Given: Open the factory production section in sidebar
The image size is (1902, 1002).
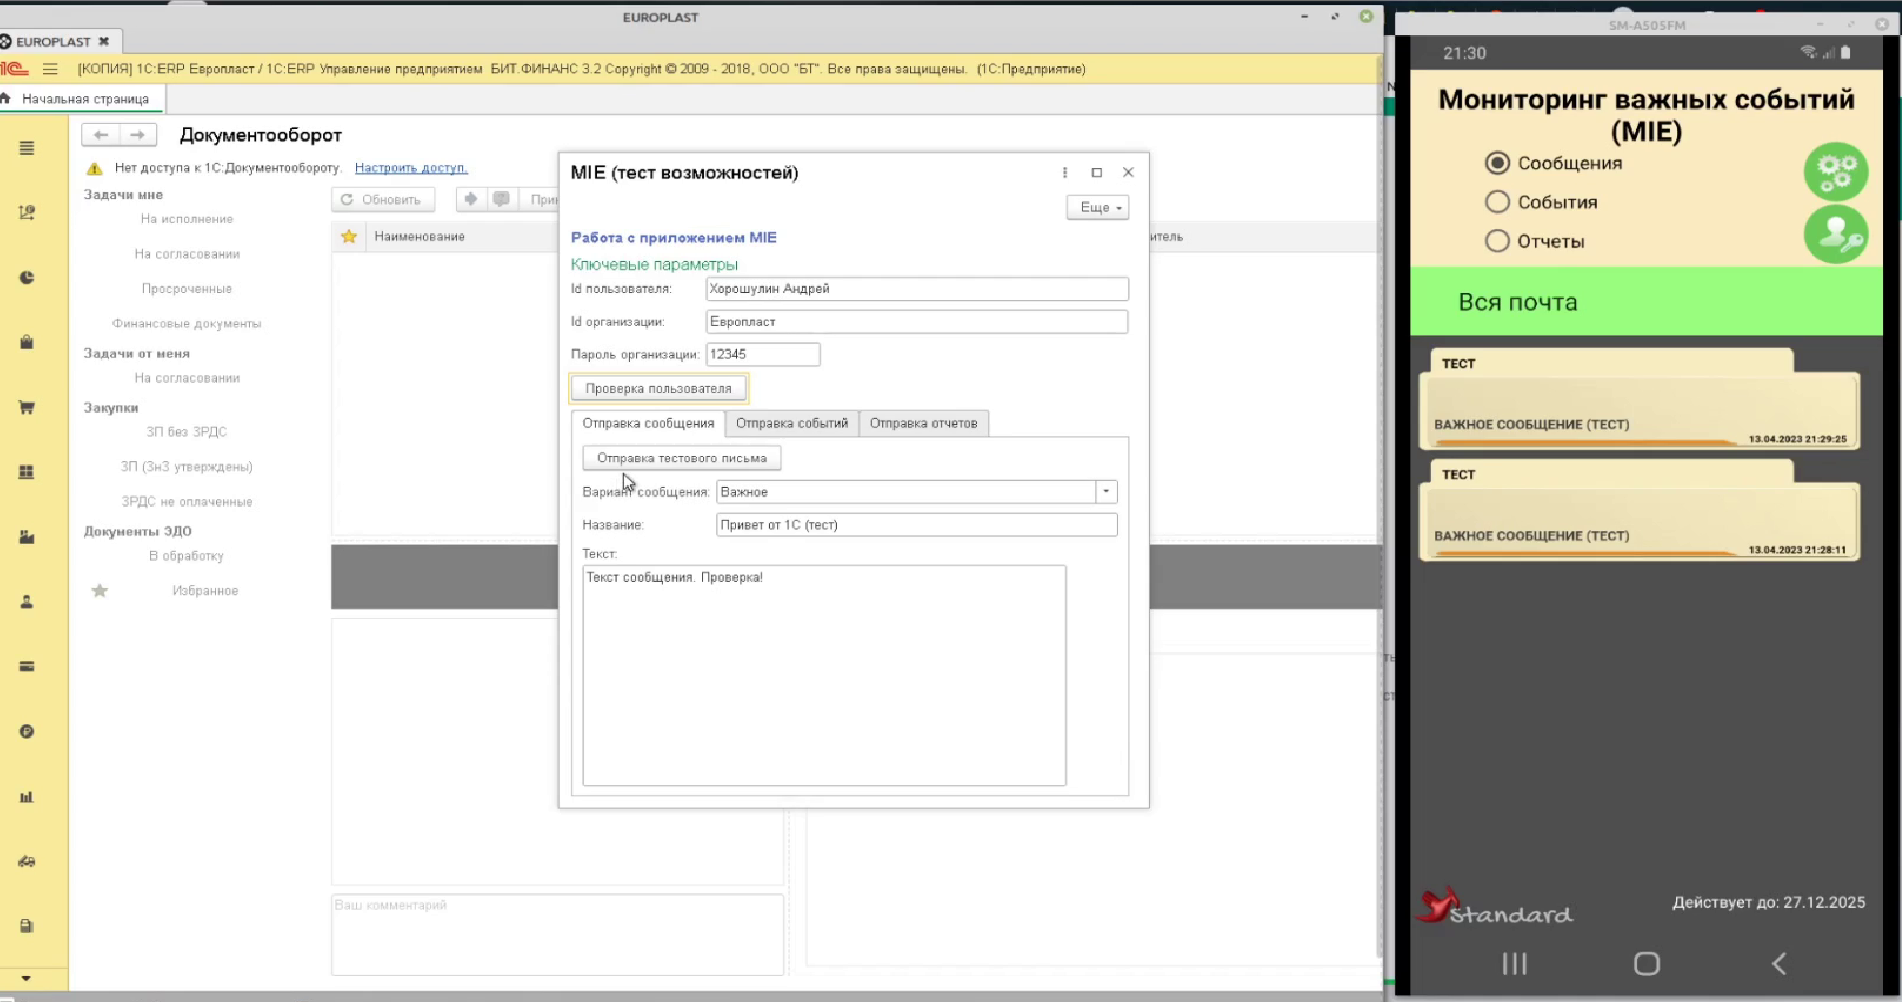Looking at the screenshot, I should click(27, 537).
